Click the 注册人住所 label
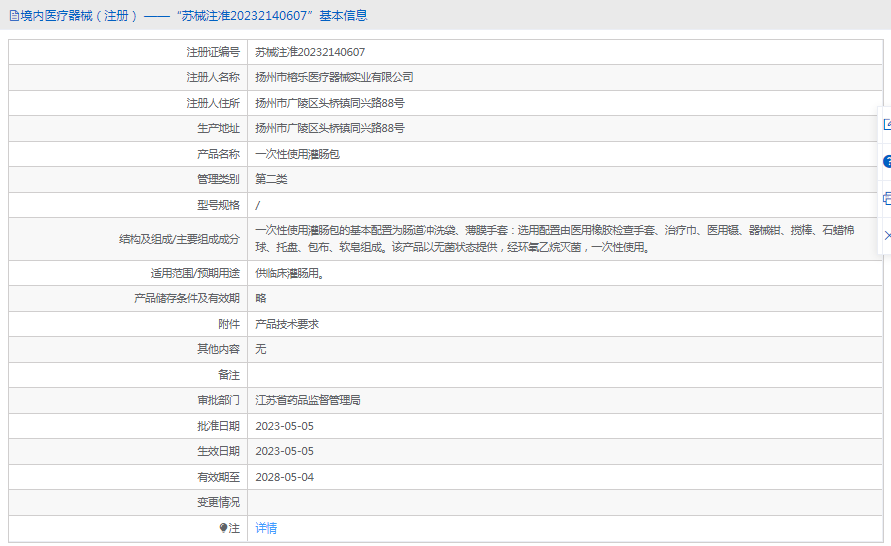Screen dimensions: 891x546 pyautogui.click(x=213, y=103)
